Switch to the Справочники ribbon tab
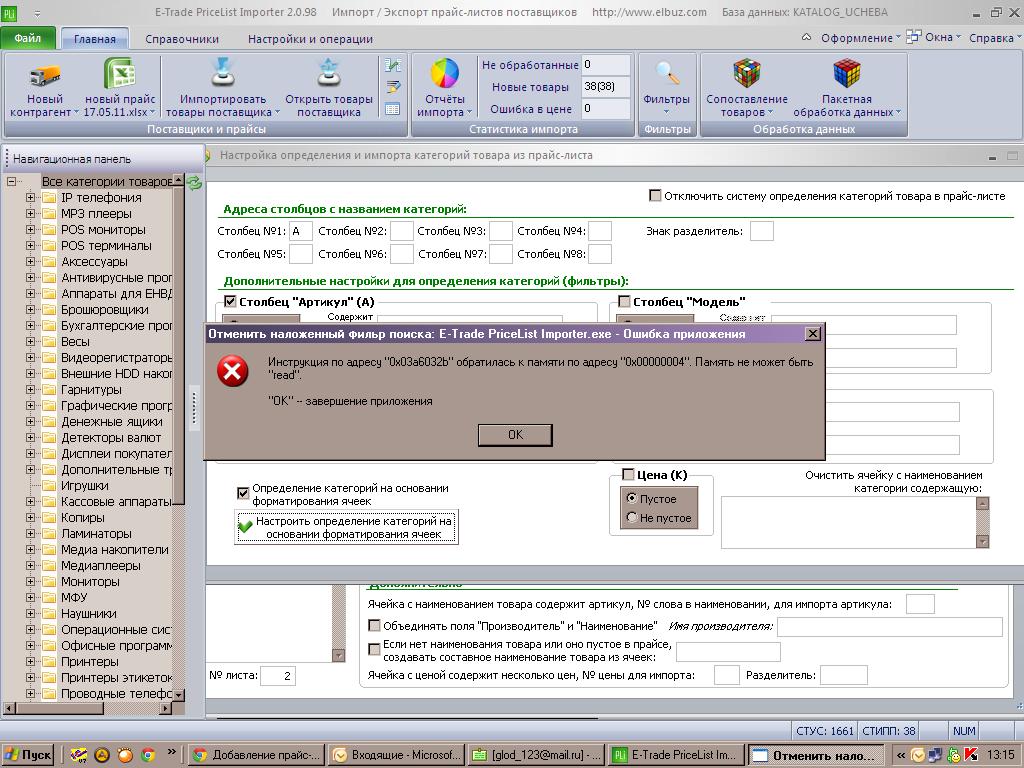 (x=182, y=39)
